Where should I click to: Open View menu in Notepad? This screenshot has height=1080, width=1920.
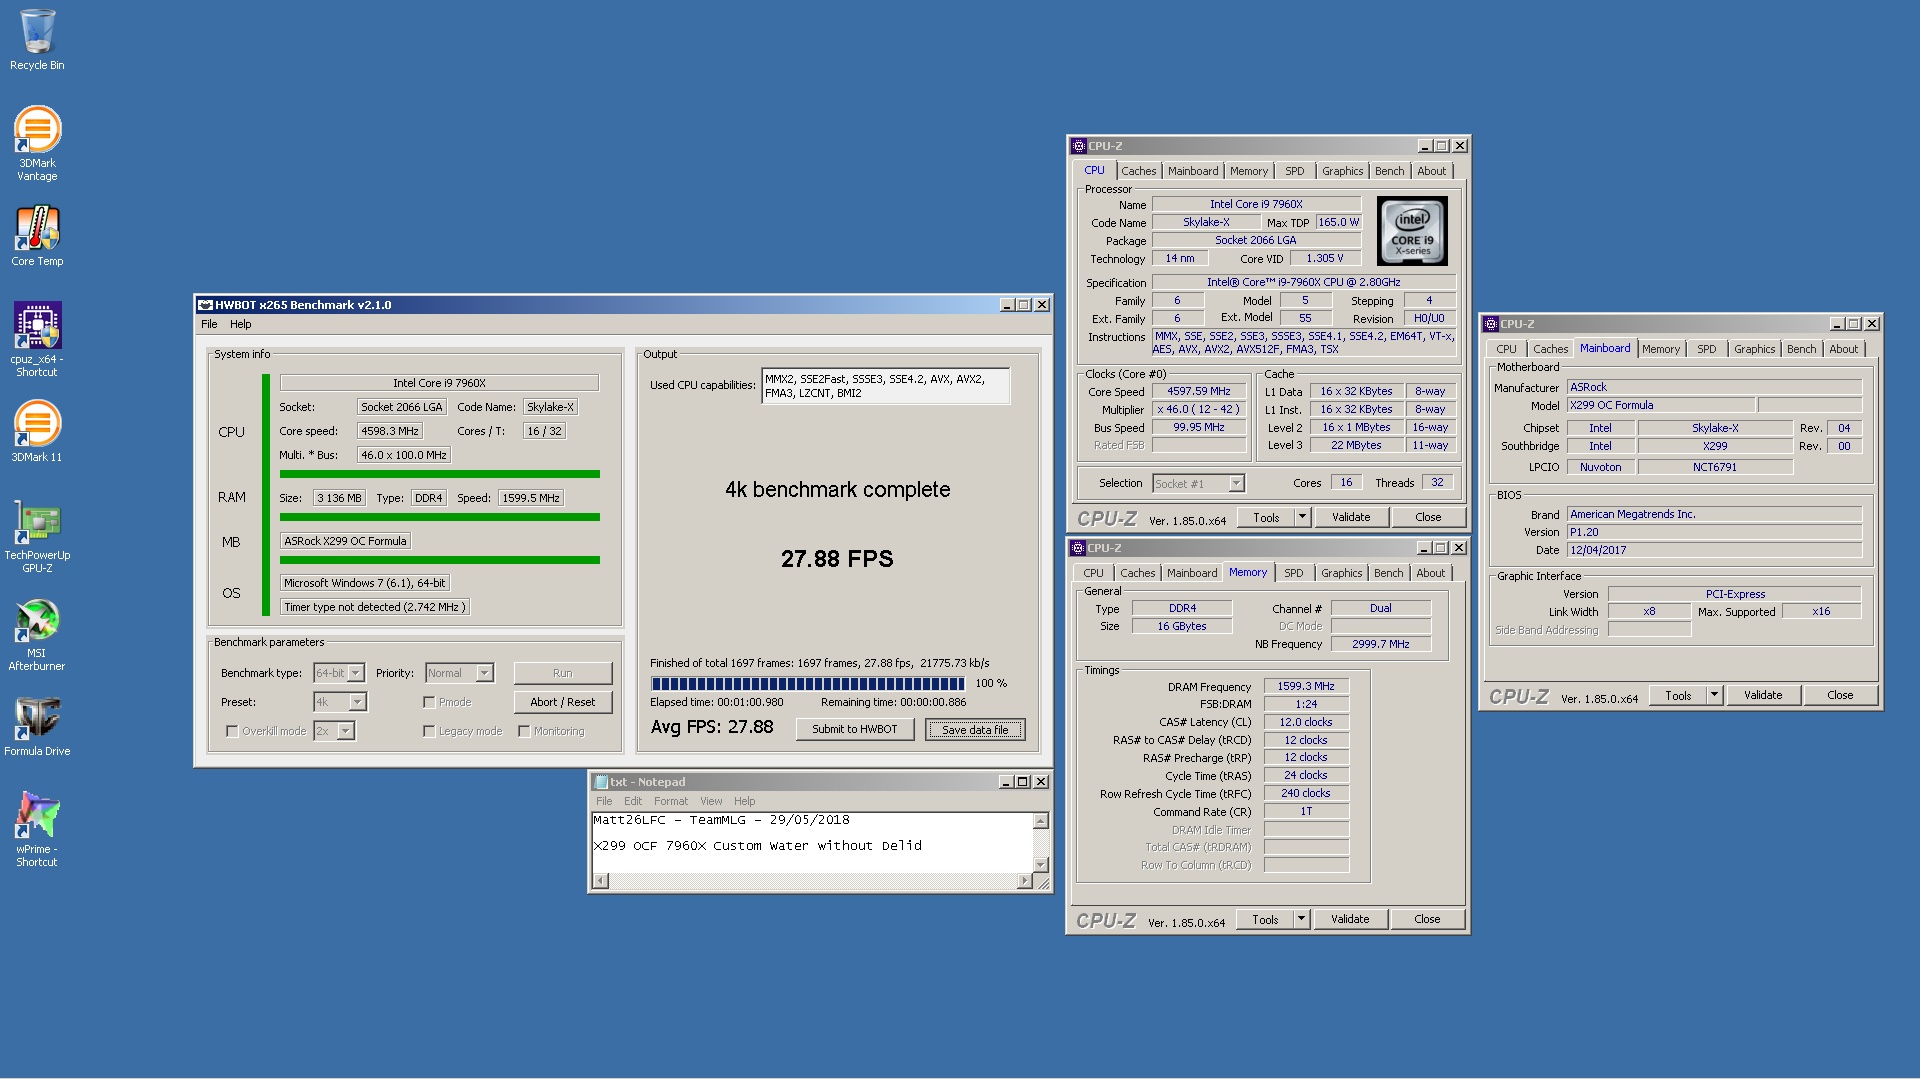711,801
